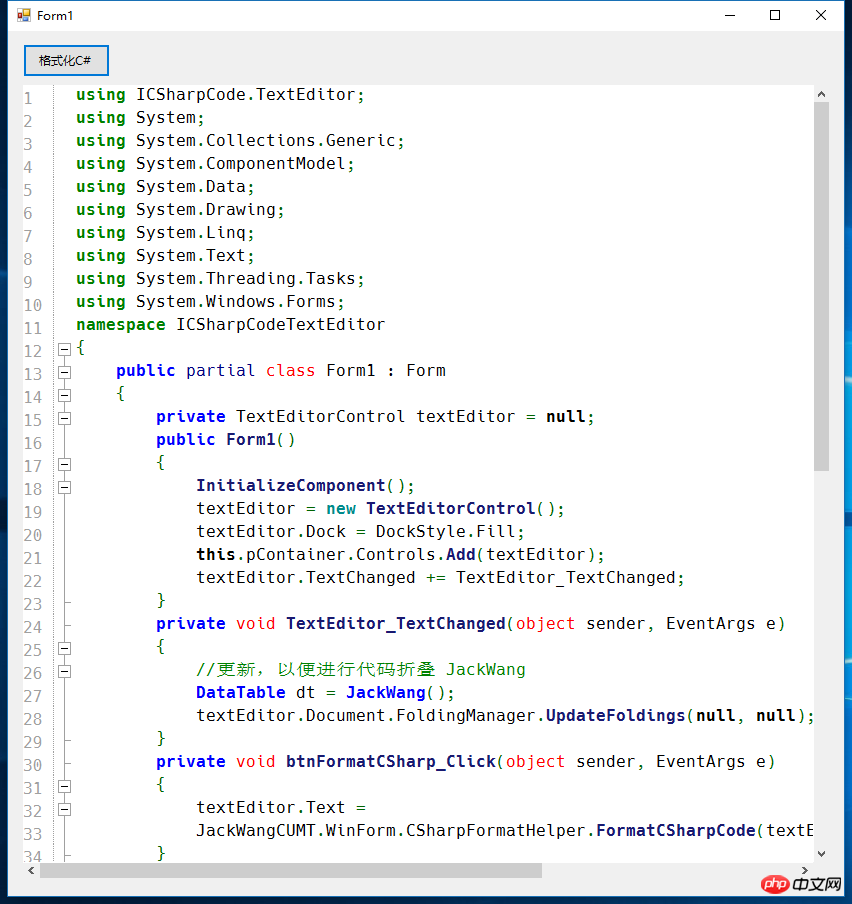Click line number 30 in the gutter
This screenshot has height=904, width=852.
[33, 766]
